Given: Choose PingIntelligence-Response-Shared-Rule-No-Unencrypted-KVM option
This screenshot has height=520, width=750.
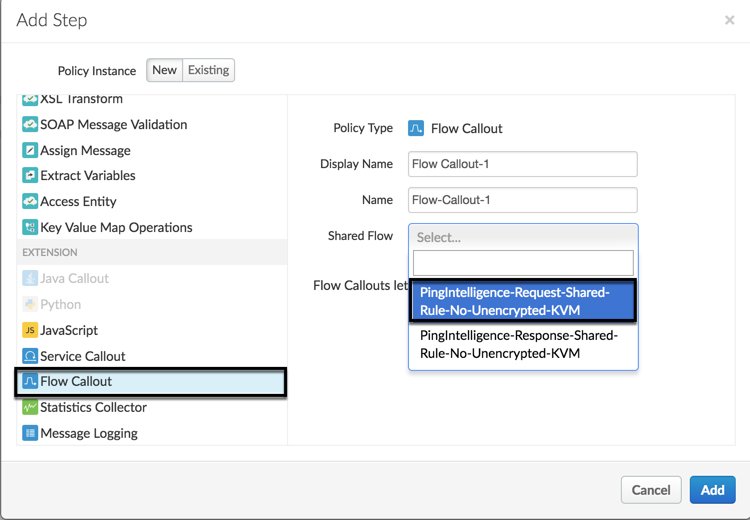Looking at the screenshot, I should 523,344.
